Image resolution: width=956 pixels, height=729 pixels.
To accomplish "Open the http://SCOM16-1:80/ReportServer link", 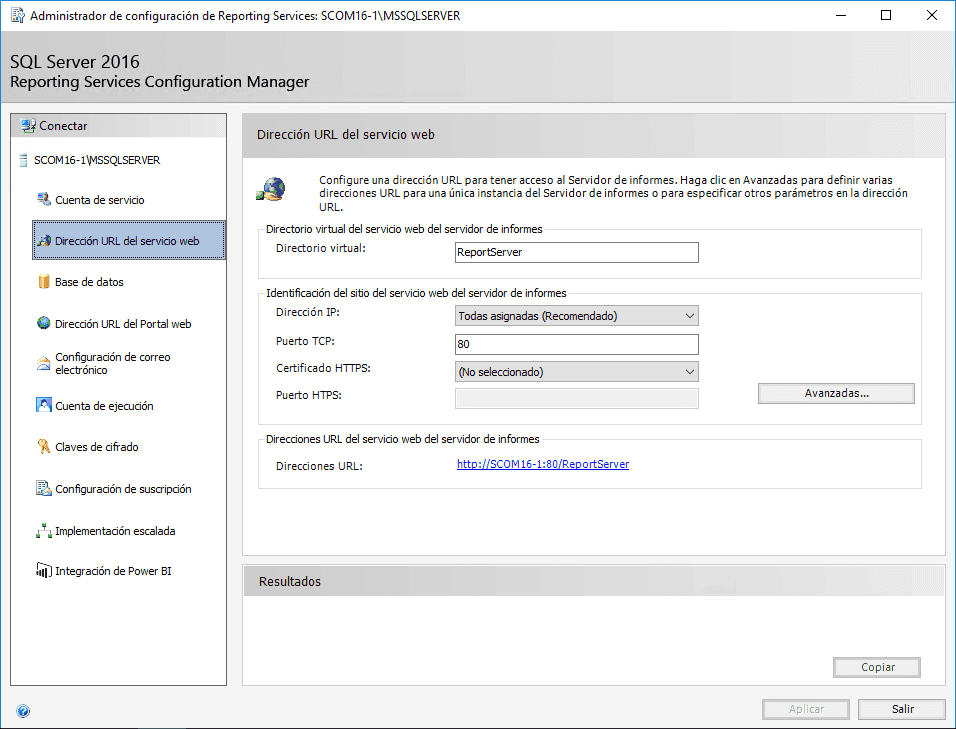I will (543, 464).
